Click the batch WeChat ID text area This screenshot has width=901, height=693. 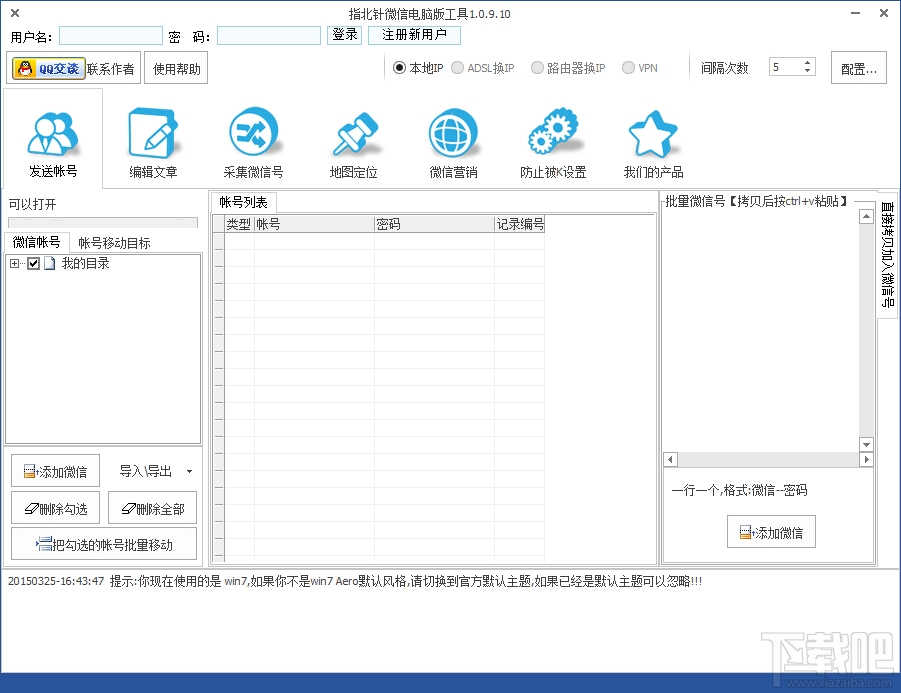[761, 330]
